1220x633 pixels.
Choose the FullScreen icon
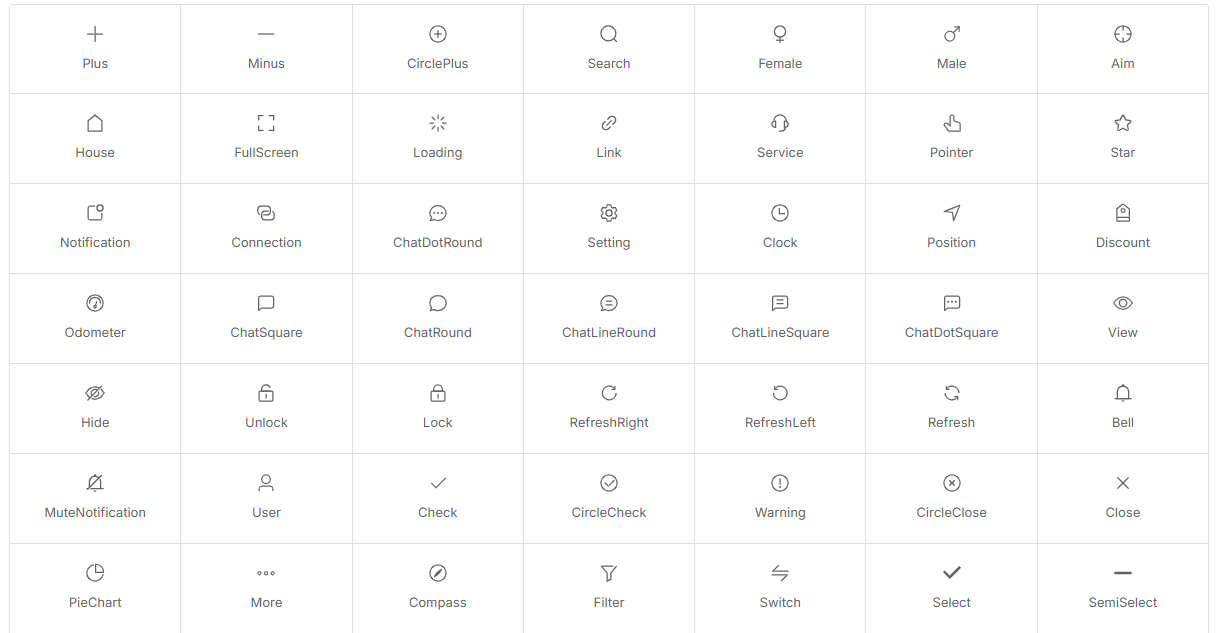tap(266, 123)
